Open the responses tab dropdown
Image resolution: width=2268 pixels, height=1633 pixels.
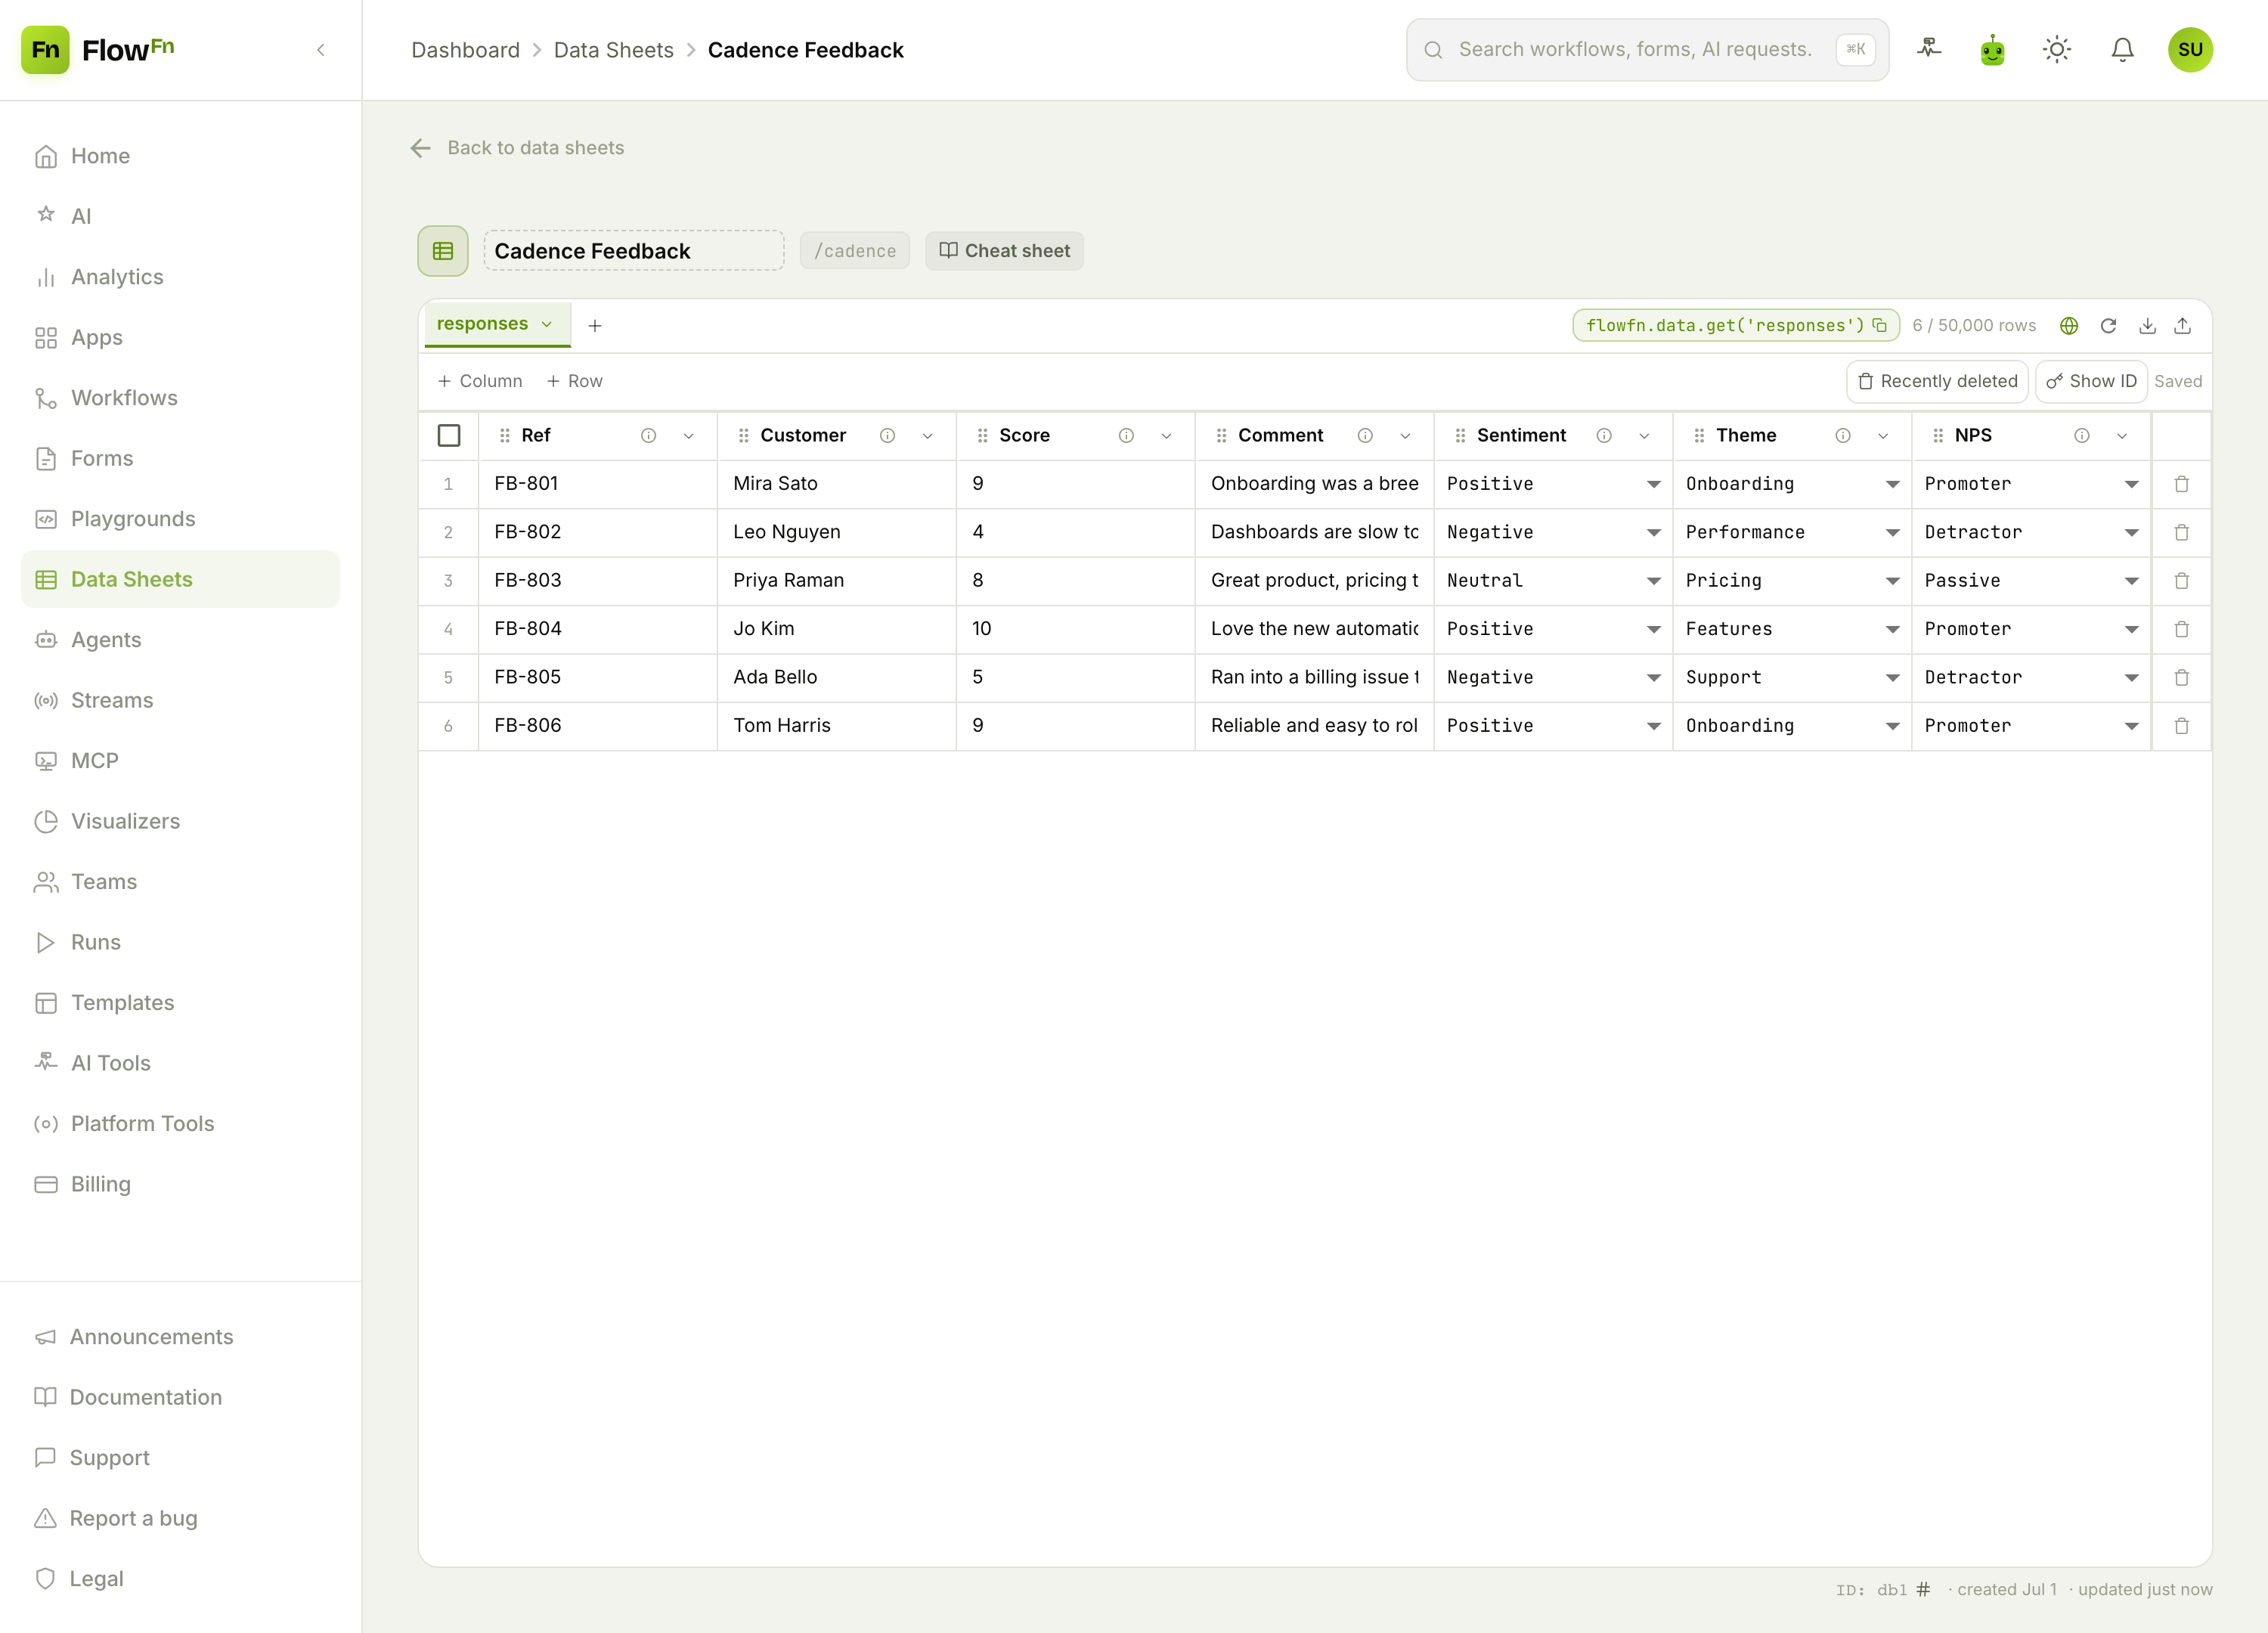tap(547, 324)
